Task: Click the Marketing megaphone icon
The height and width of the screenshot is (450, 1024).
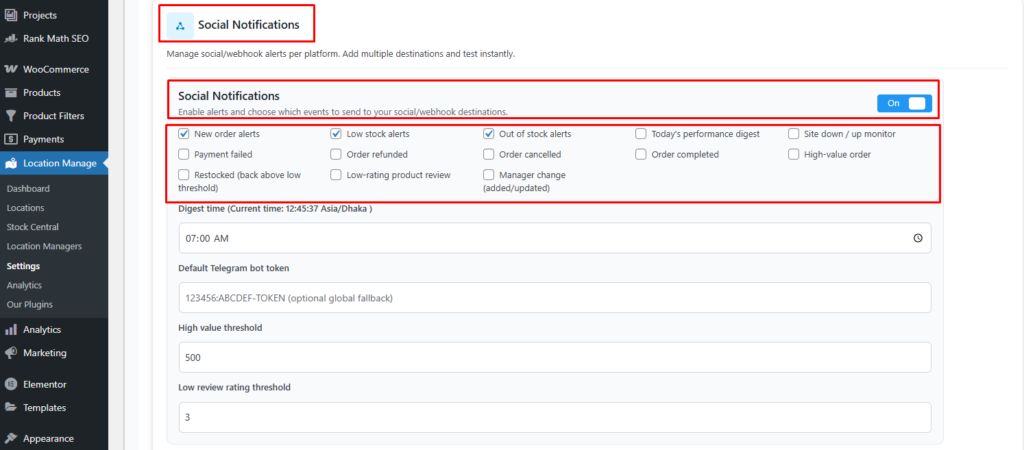Action: click(11, 353)
